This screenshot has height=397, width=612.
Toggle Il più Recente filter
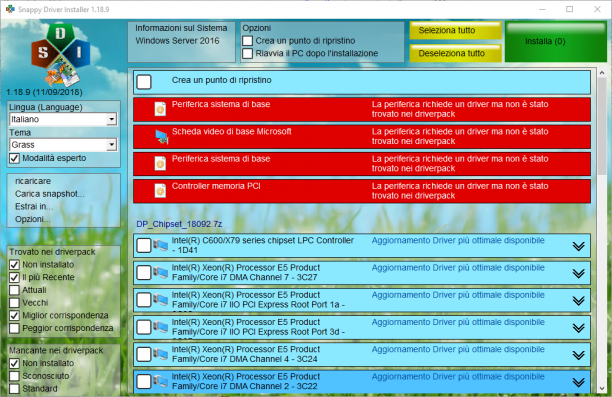(14, 277)
